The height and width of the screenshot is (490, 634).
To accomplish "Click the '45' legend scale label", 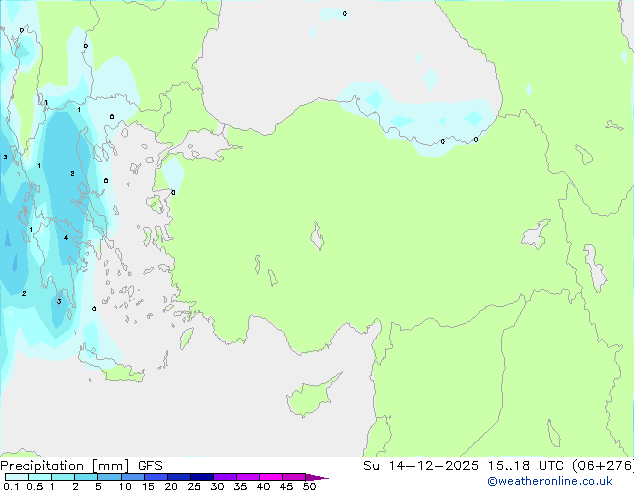I will (x=286, y=486).
